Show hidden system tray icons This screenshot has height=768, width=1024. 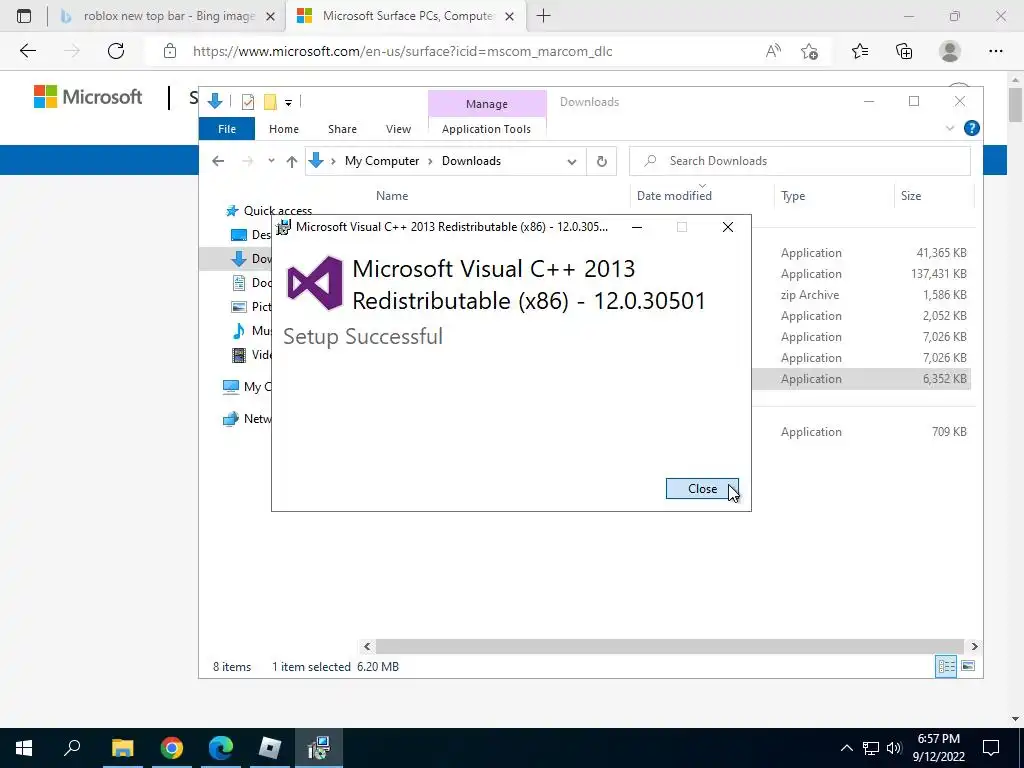tap(846, 748)
